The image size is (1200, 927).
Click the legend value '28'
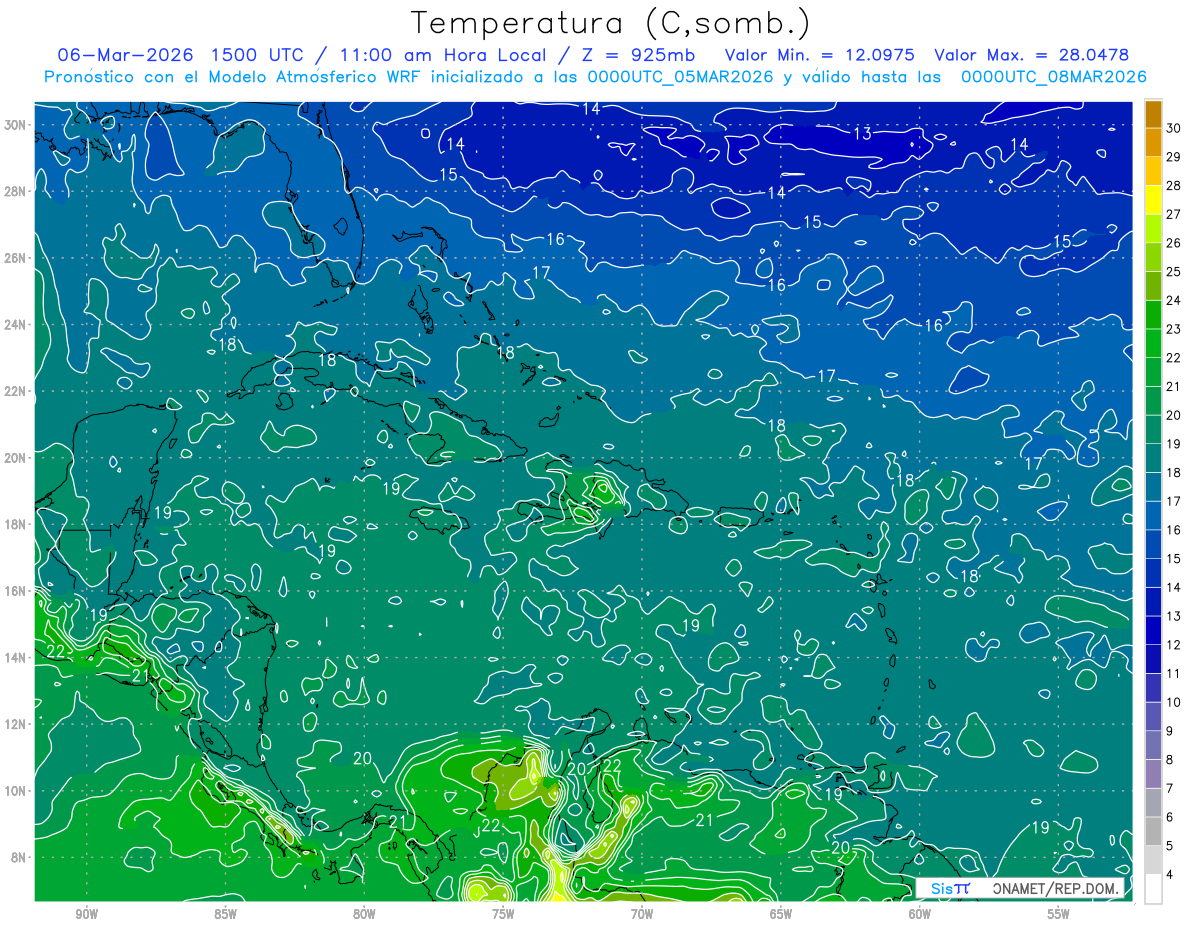pyautogui.click(x=1174, y=186)
